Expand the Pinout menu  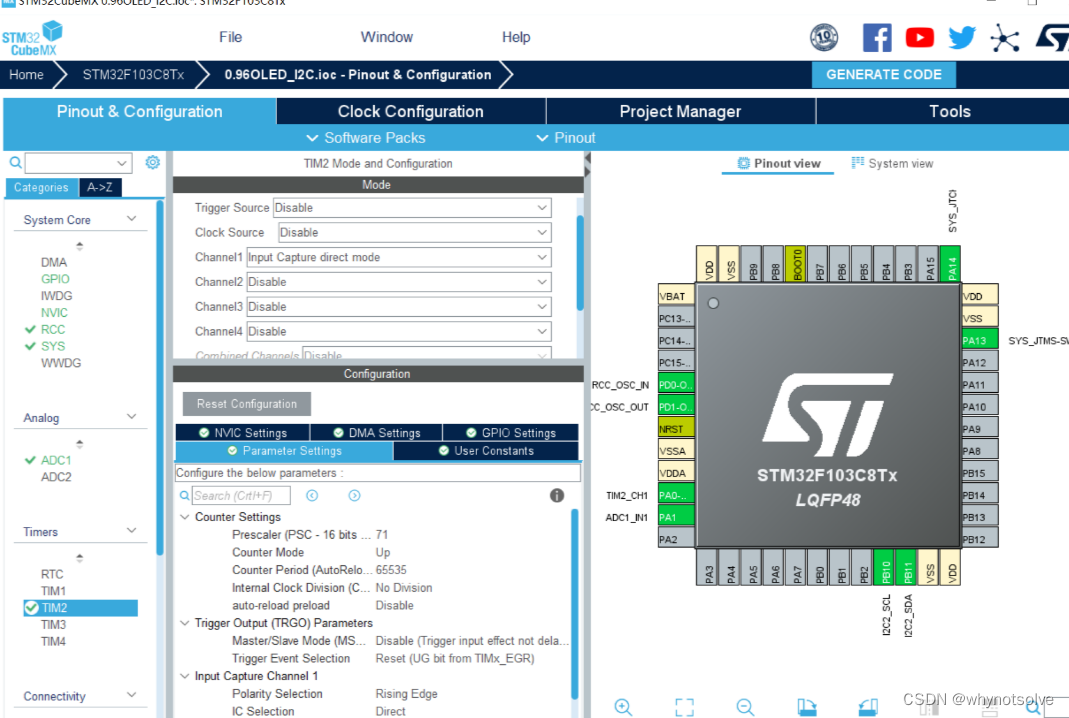(x=567, y=138)
